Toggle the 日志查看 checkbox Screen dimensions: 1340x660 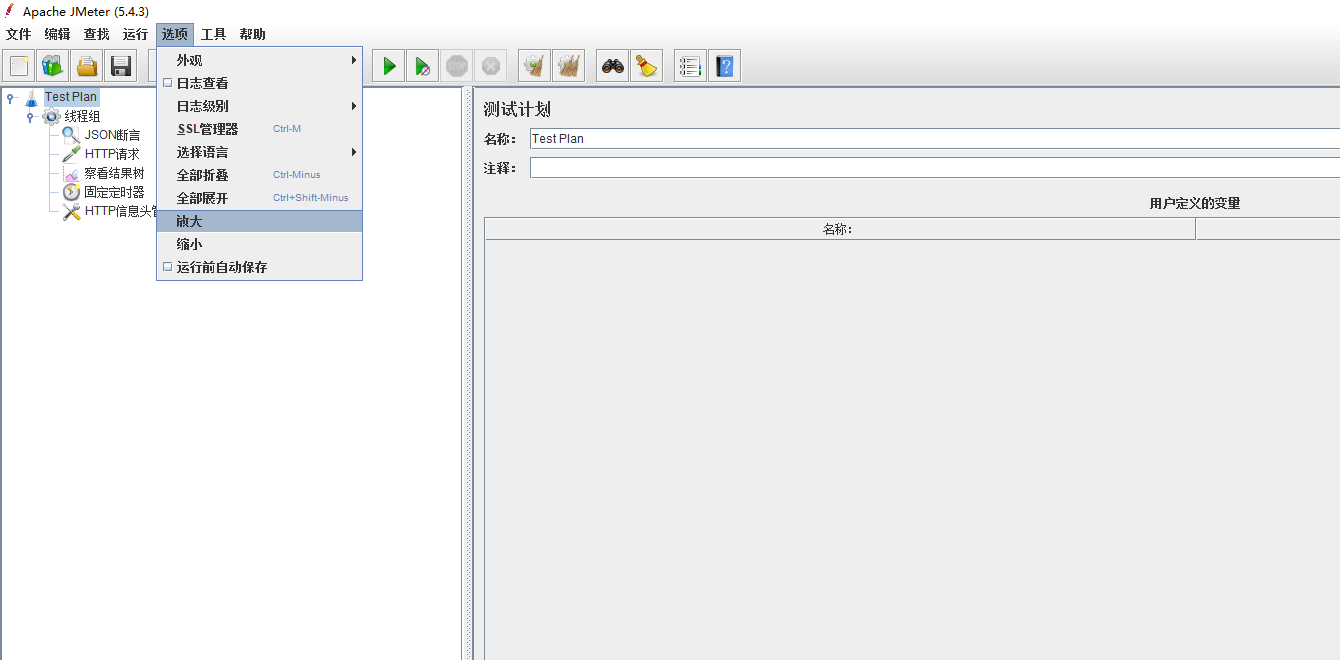(168, 83)
